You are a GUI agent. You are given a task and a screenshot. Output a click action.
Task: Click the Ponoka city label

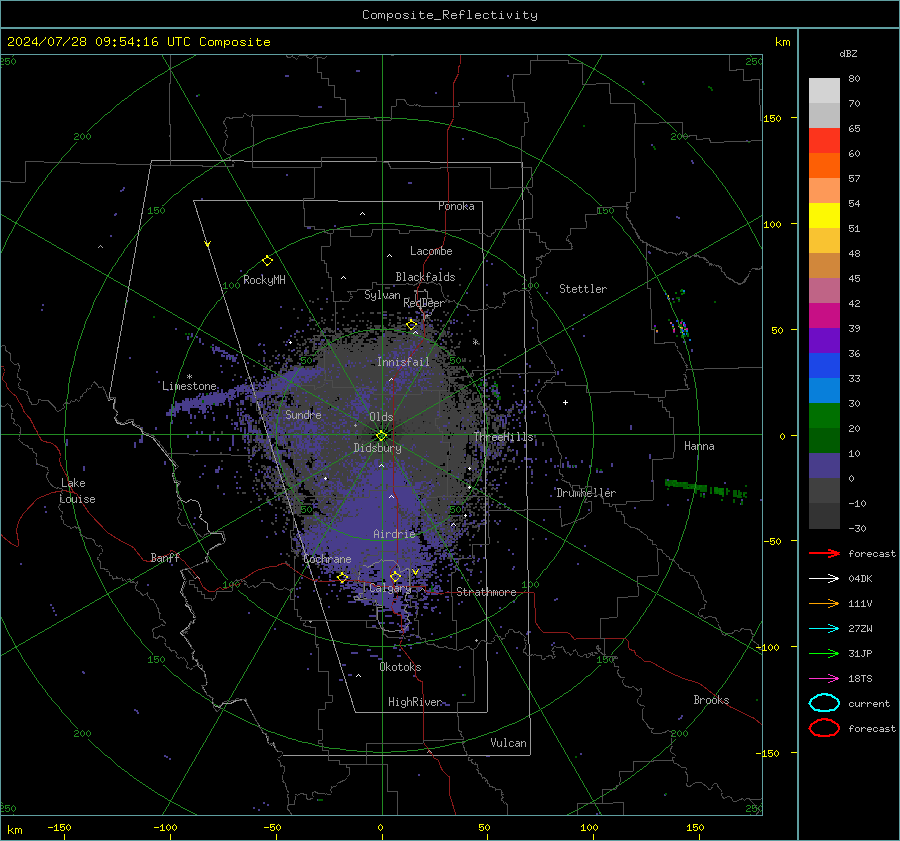(456, 206)
